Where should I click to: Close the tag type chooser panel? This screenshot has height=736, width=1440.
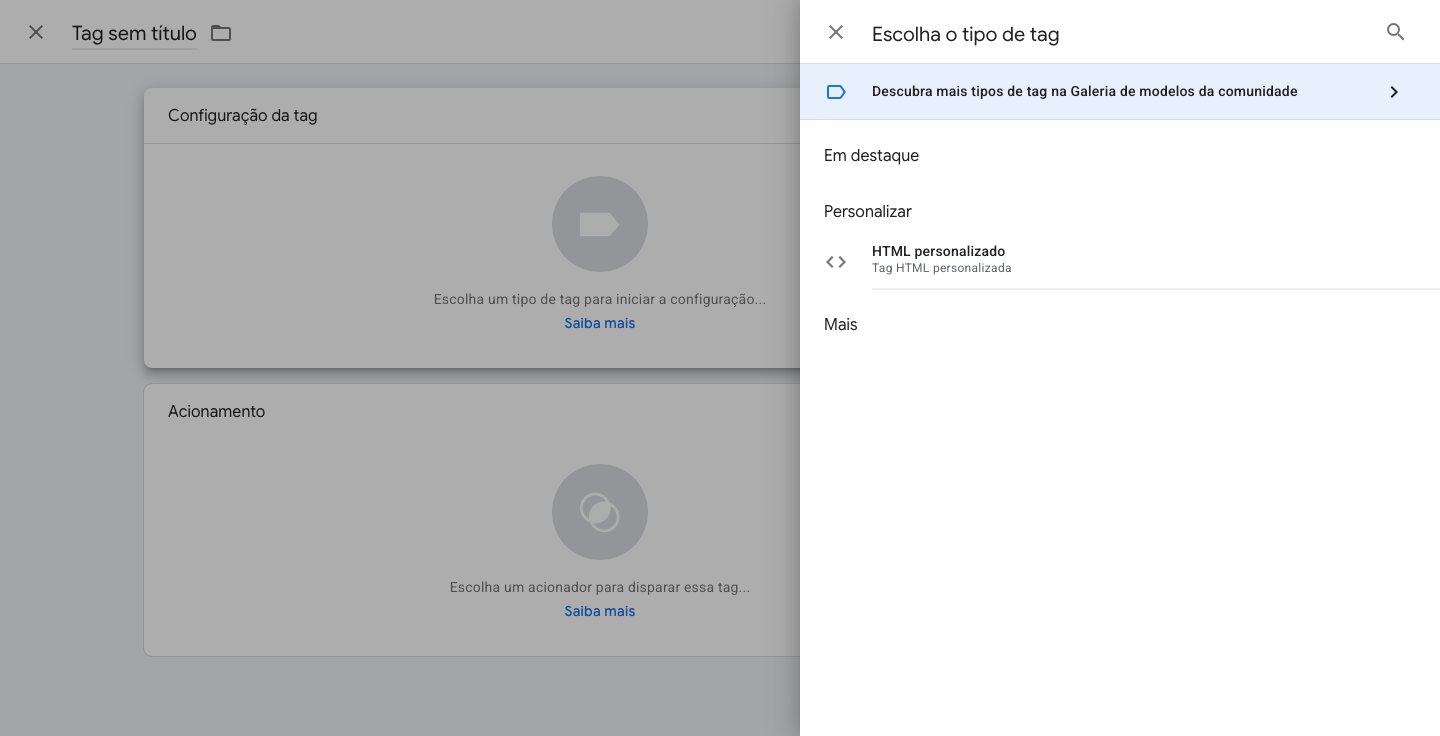(x=836, y=32)
